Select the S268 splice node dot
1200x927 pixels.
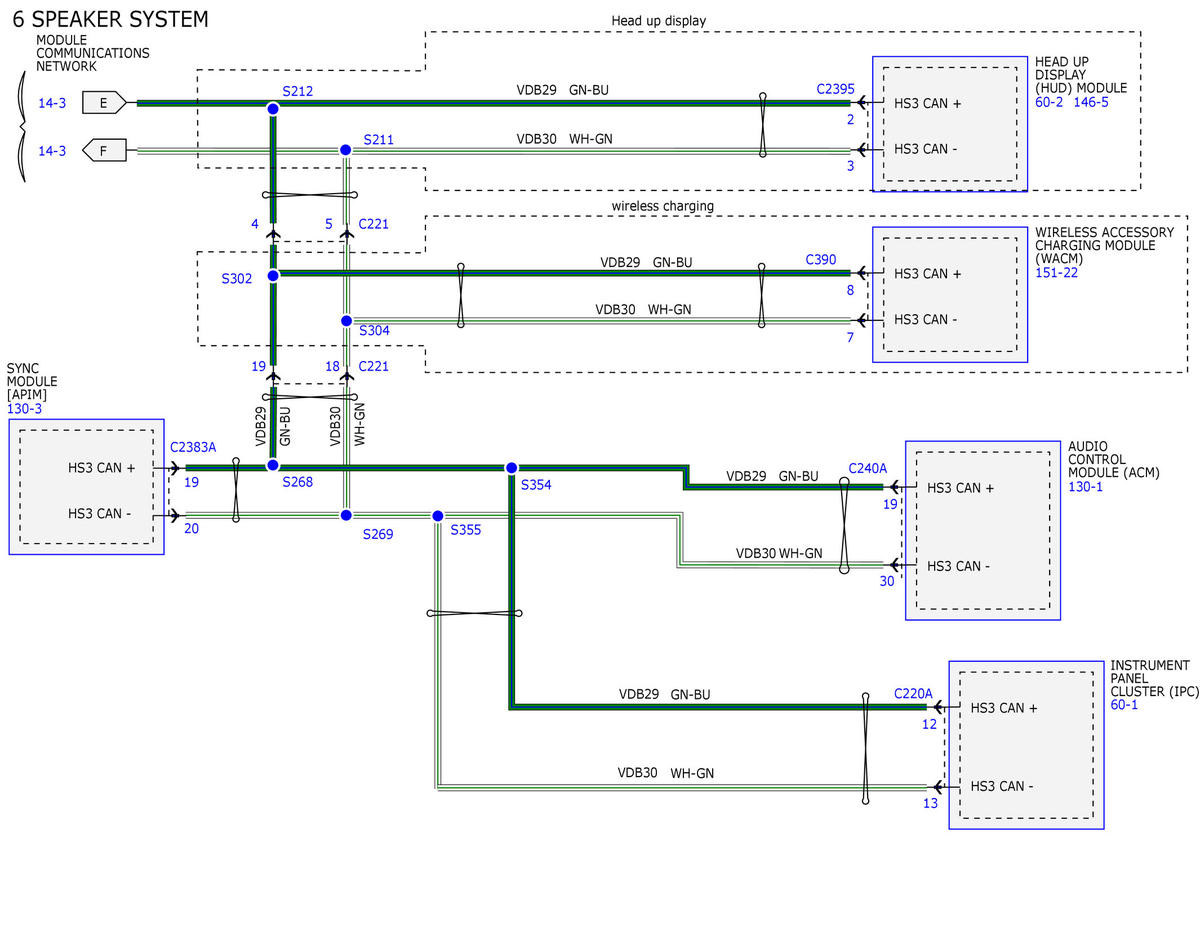pyautogui.click(x=272, y=466)
